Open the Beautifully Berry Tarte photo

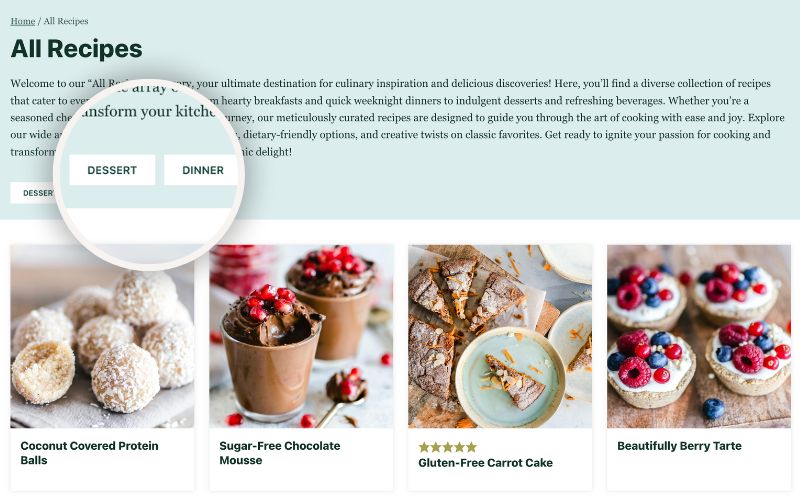(x=699, y=336)
